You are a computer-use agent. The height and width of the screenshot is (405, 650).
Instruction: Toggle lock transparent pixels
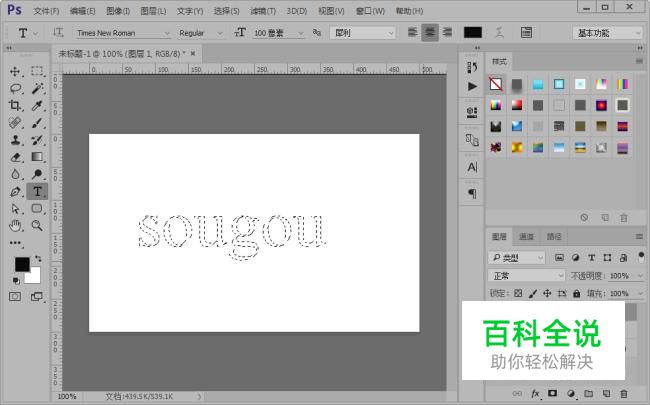click(518, 293)
